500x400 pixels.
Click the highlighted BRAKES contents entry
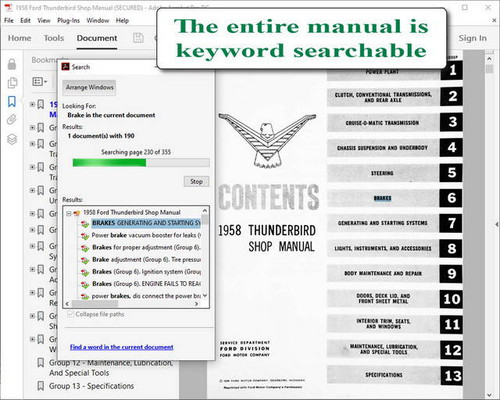point(382,198)
